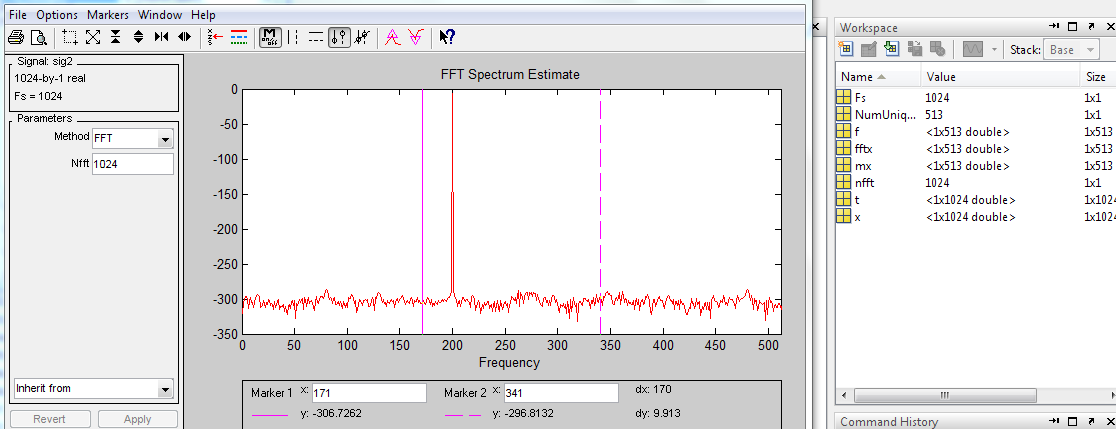The width and height of the screenshot is (1116, 429).
Task: Open the File menu
Action: [x=18, y=14]
